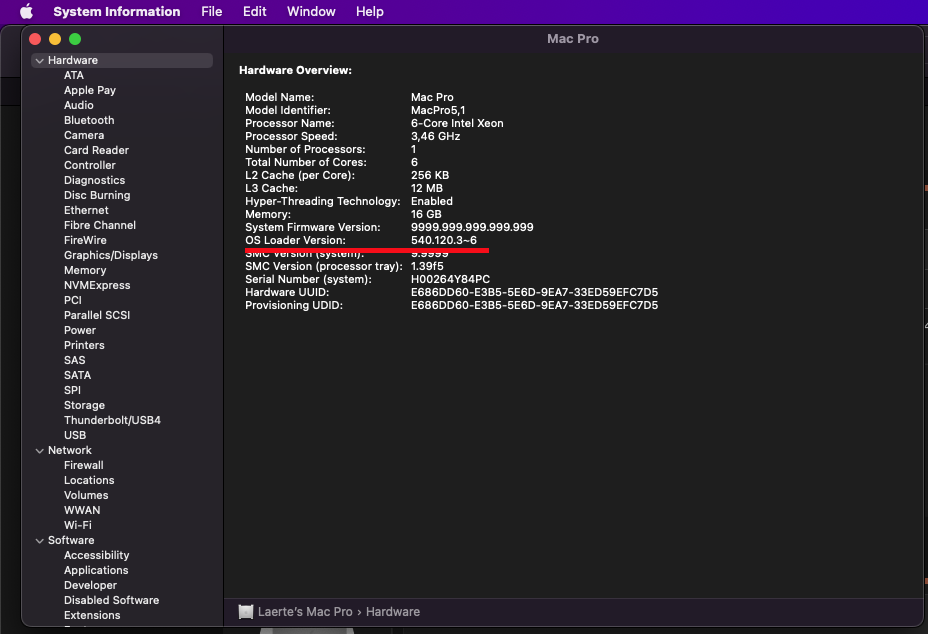Select Printers in the sidebar

pos(84,345)
